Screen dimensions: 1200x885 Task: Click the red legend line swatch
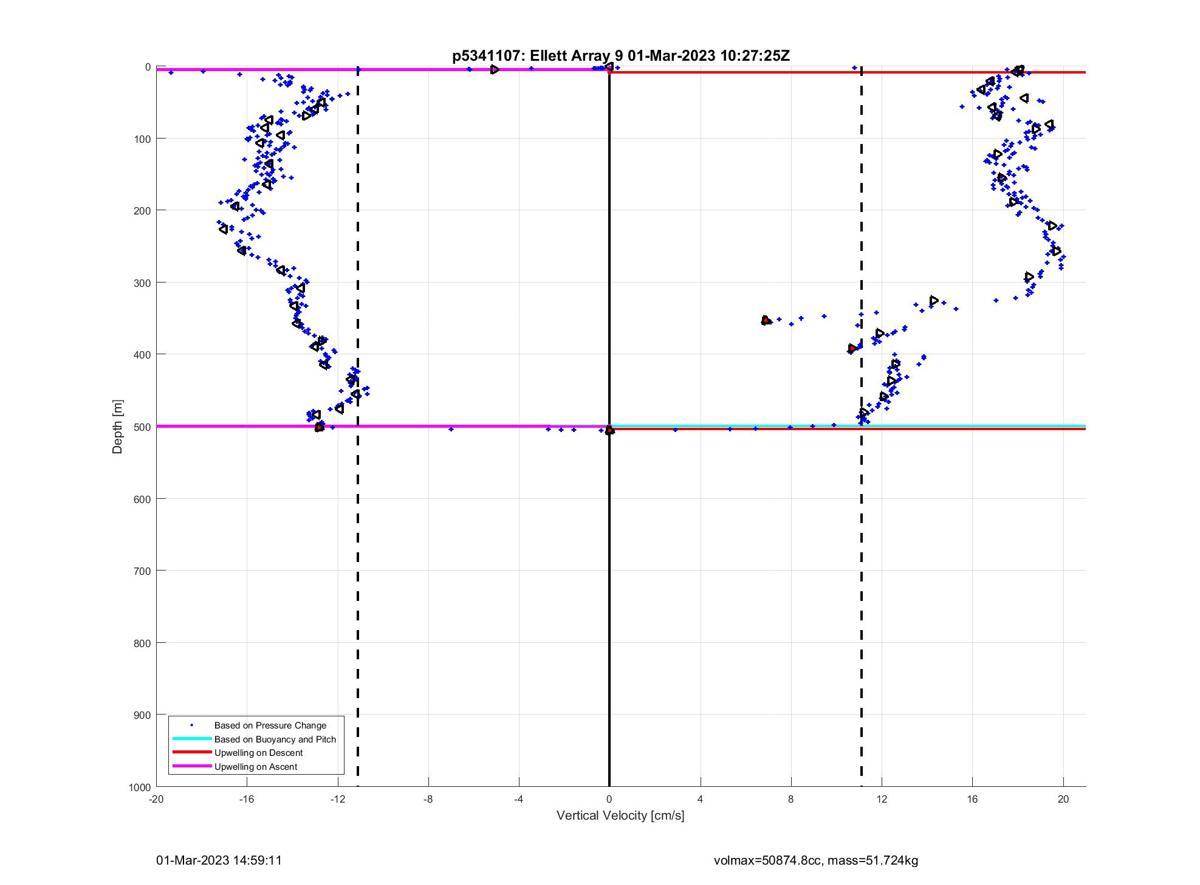(x=191, y=753)
